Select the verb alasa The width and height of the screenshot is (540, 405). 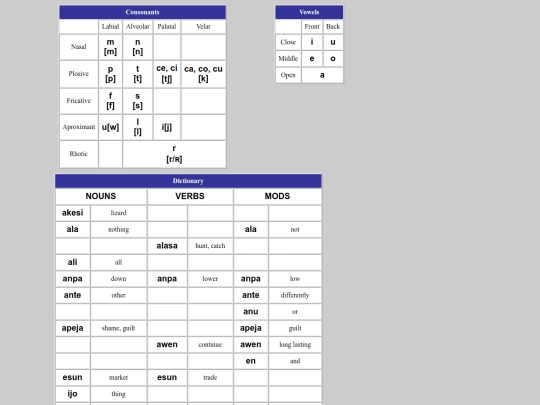point(167,246)
